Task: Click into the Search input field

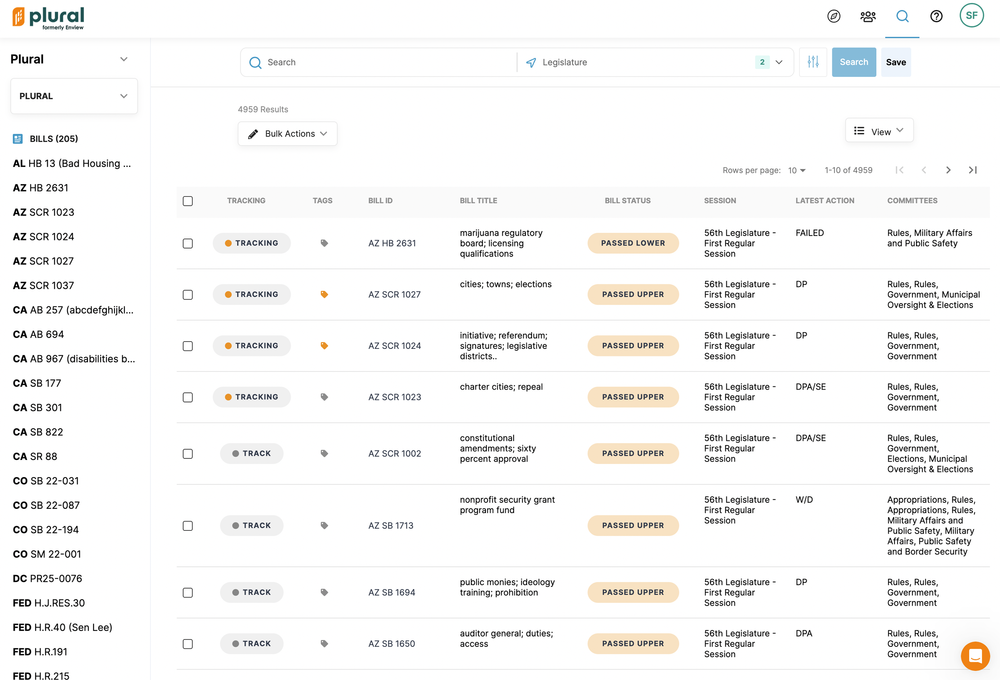Action: click(x=385, y=62)
